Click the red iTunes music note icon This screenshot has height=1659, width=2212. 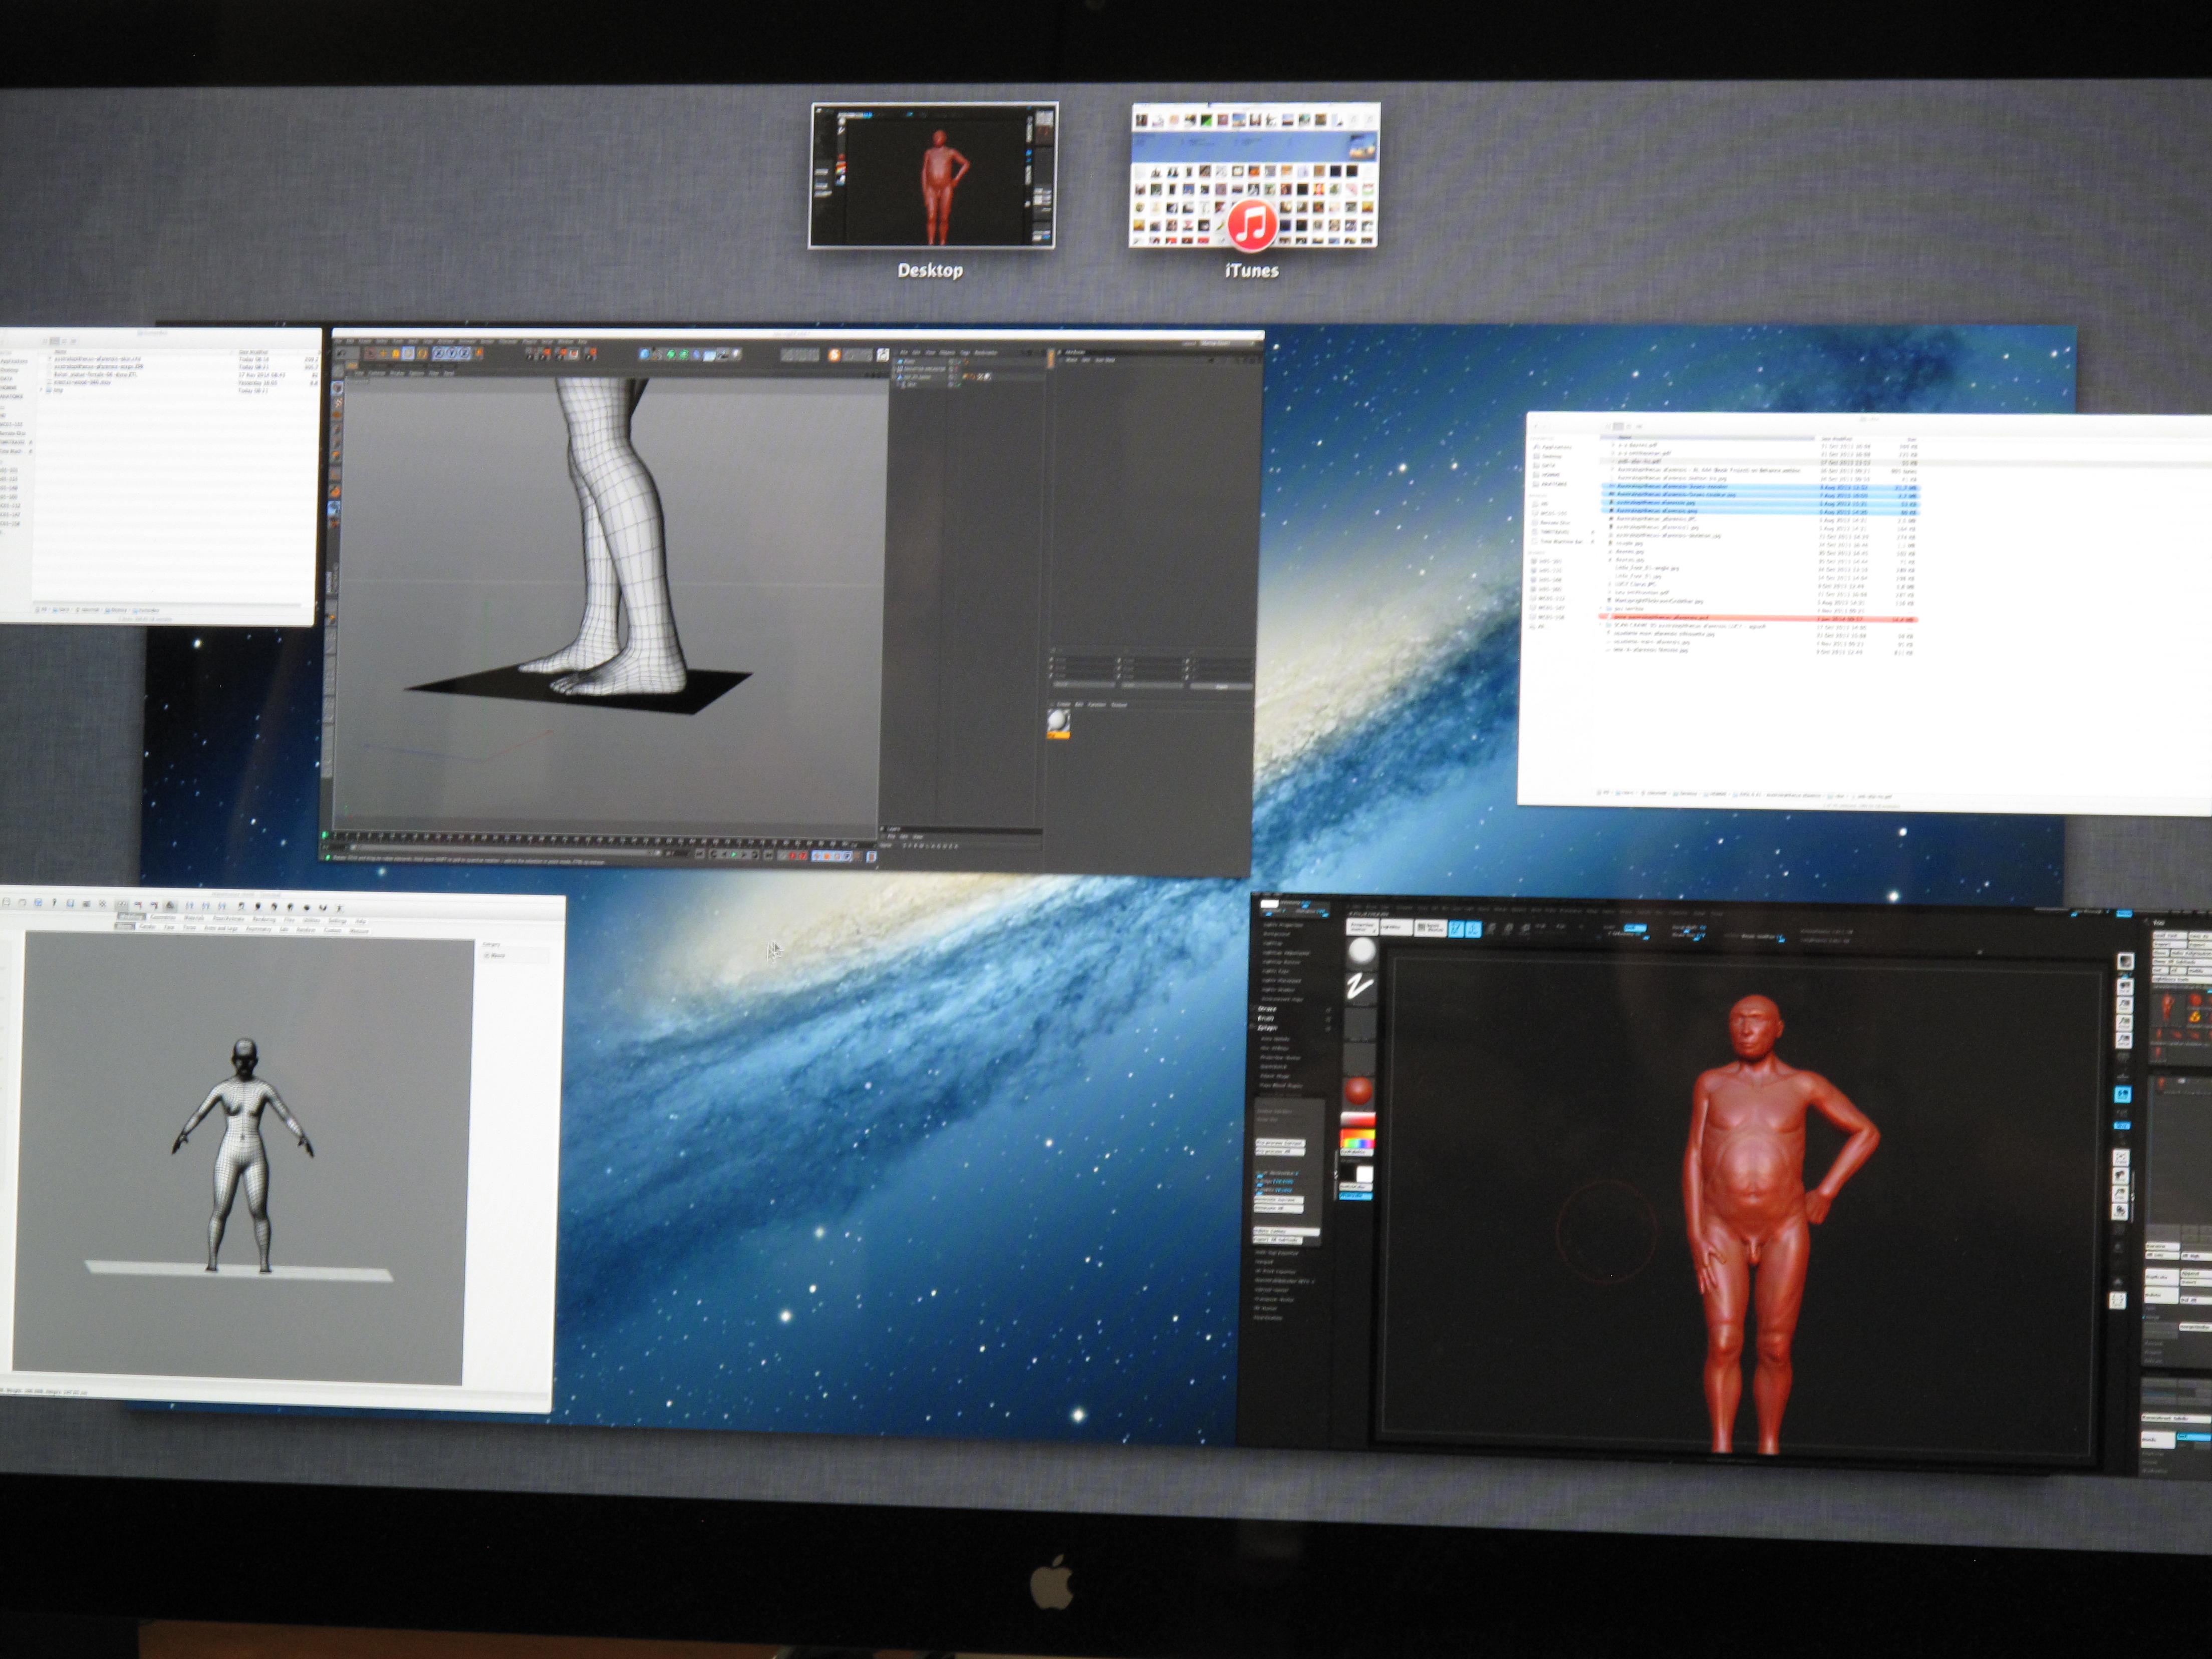click(x=1251, y=226)
